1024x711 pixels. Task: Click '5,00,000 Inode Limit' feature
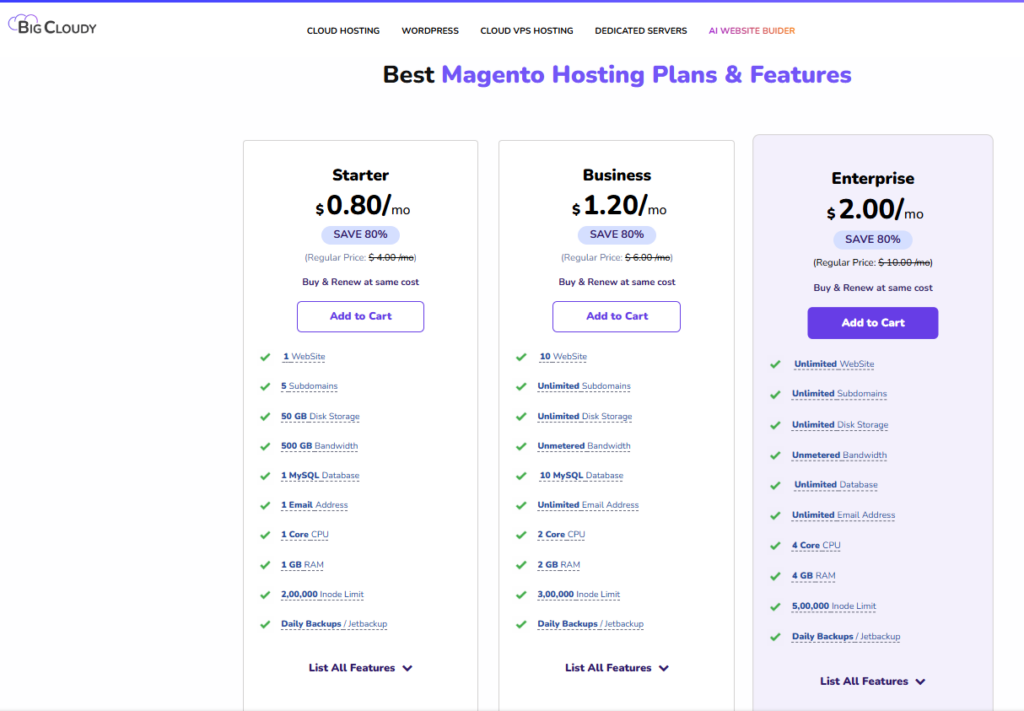click(x=834, y=606)
